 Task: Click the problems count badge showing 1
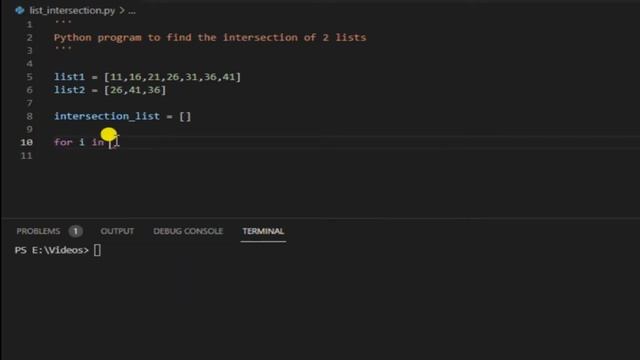(76, 231)
